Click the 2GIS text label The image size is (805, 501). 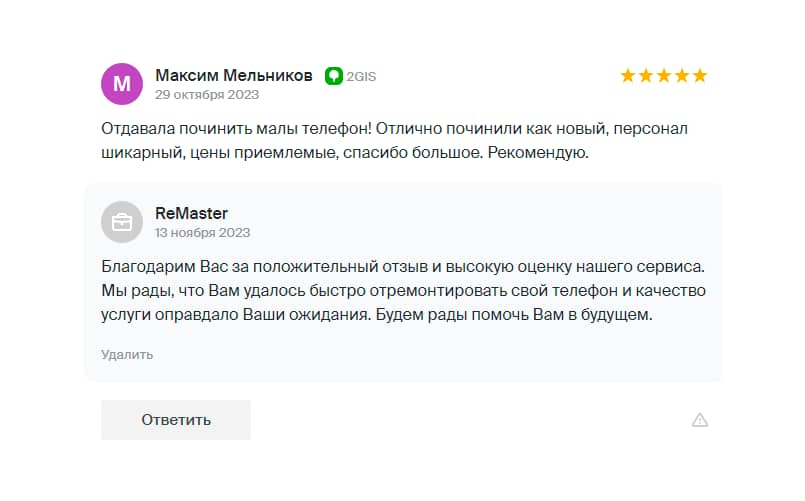361,76
